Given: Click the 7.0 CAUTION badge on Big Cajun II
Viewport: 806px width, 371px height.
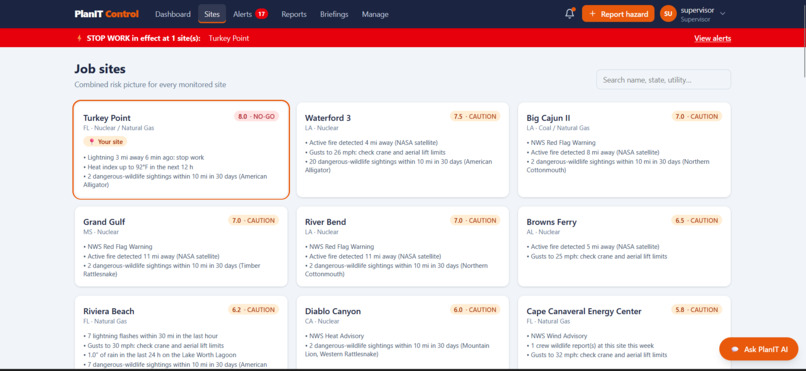Looking at the screenshot, I should click(x=697, y=116).
